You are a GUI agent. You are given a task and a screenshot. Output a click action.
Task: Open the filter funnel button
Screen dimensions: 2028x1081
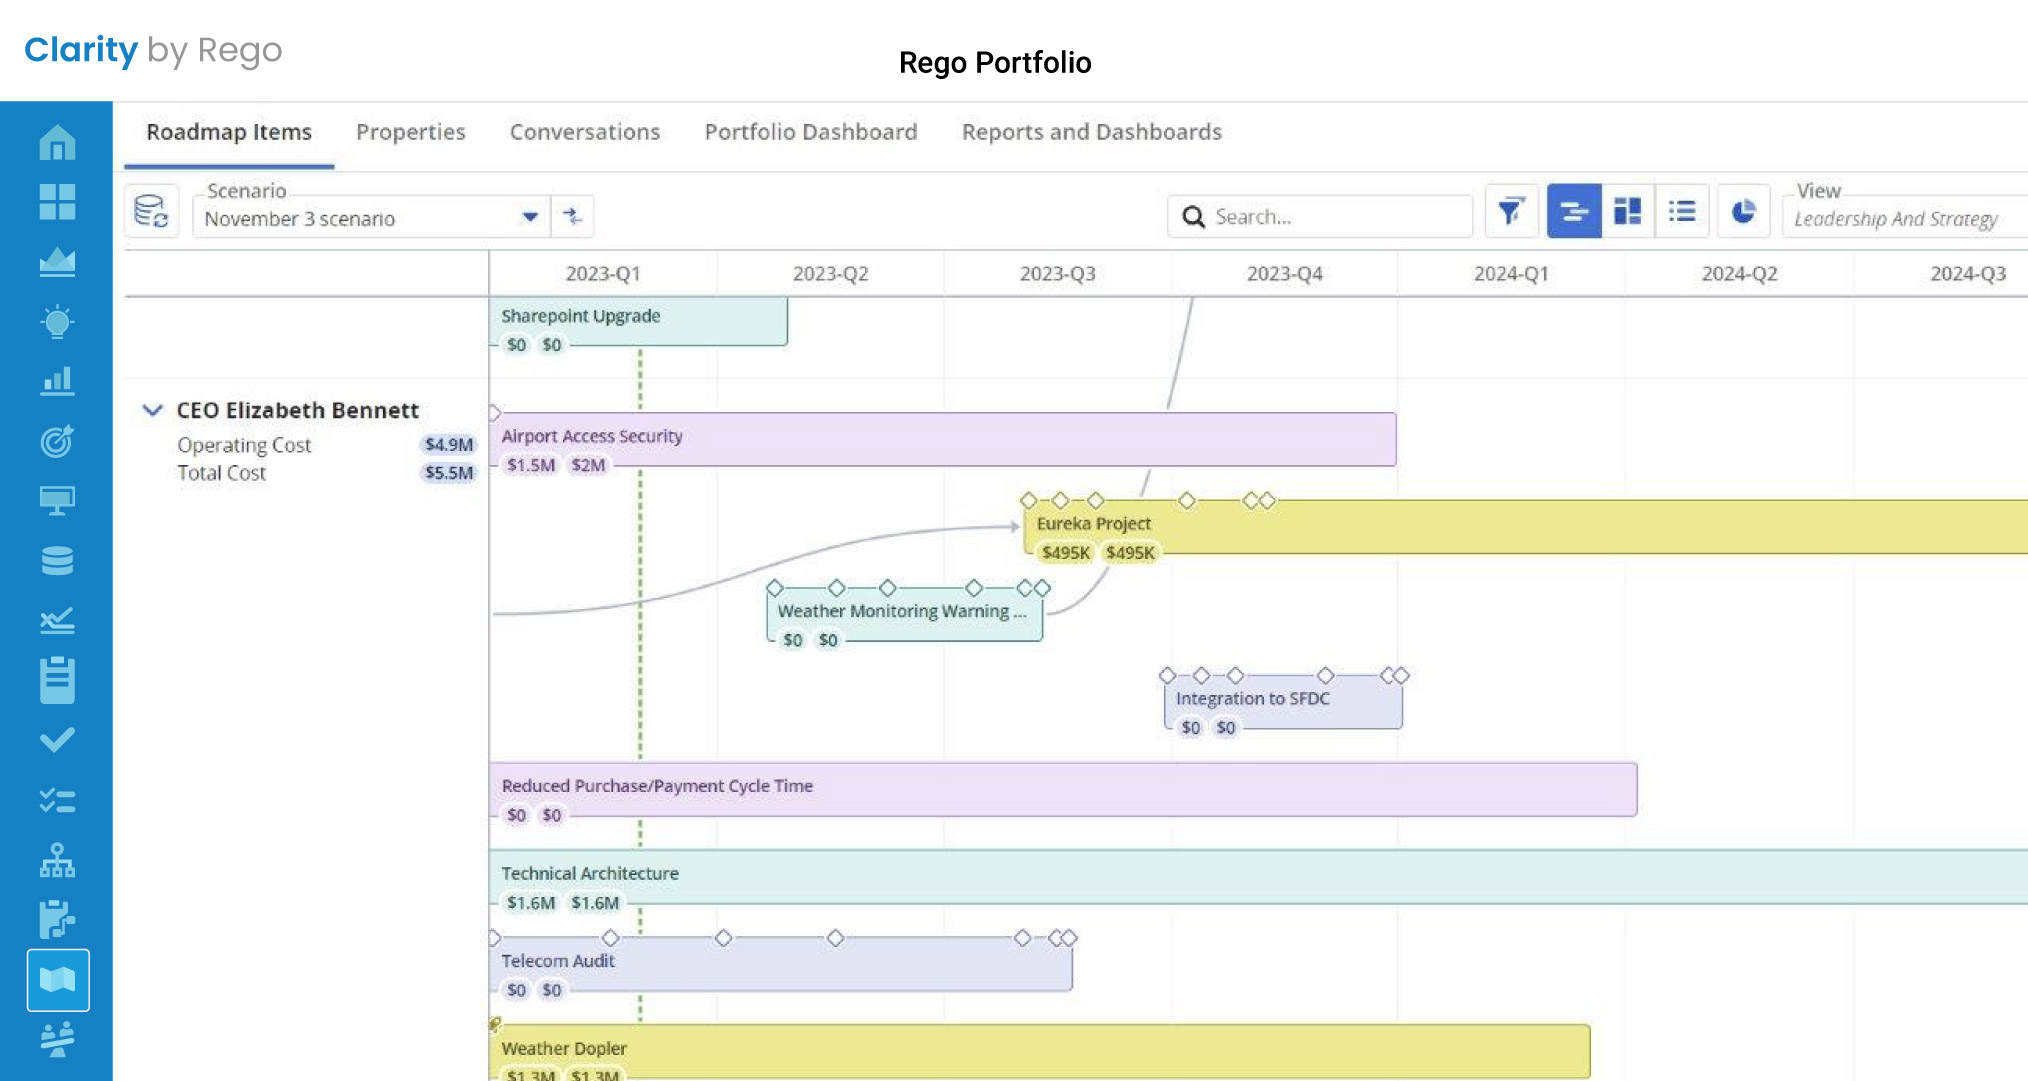1511,211
